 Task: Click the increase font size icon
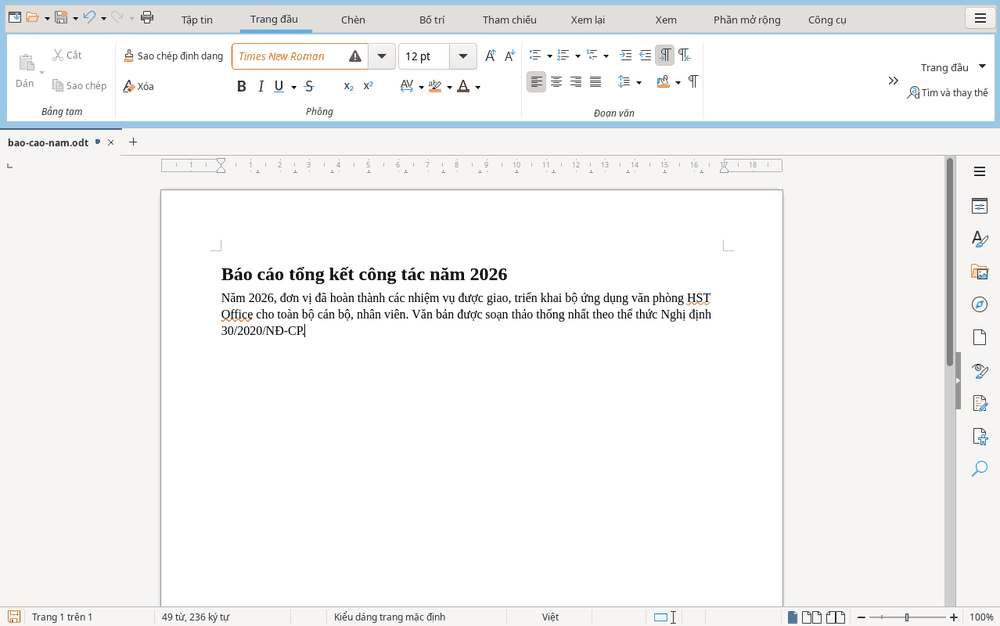(490, 56)
